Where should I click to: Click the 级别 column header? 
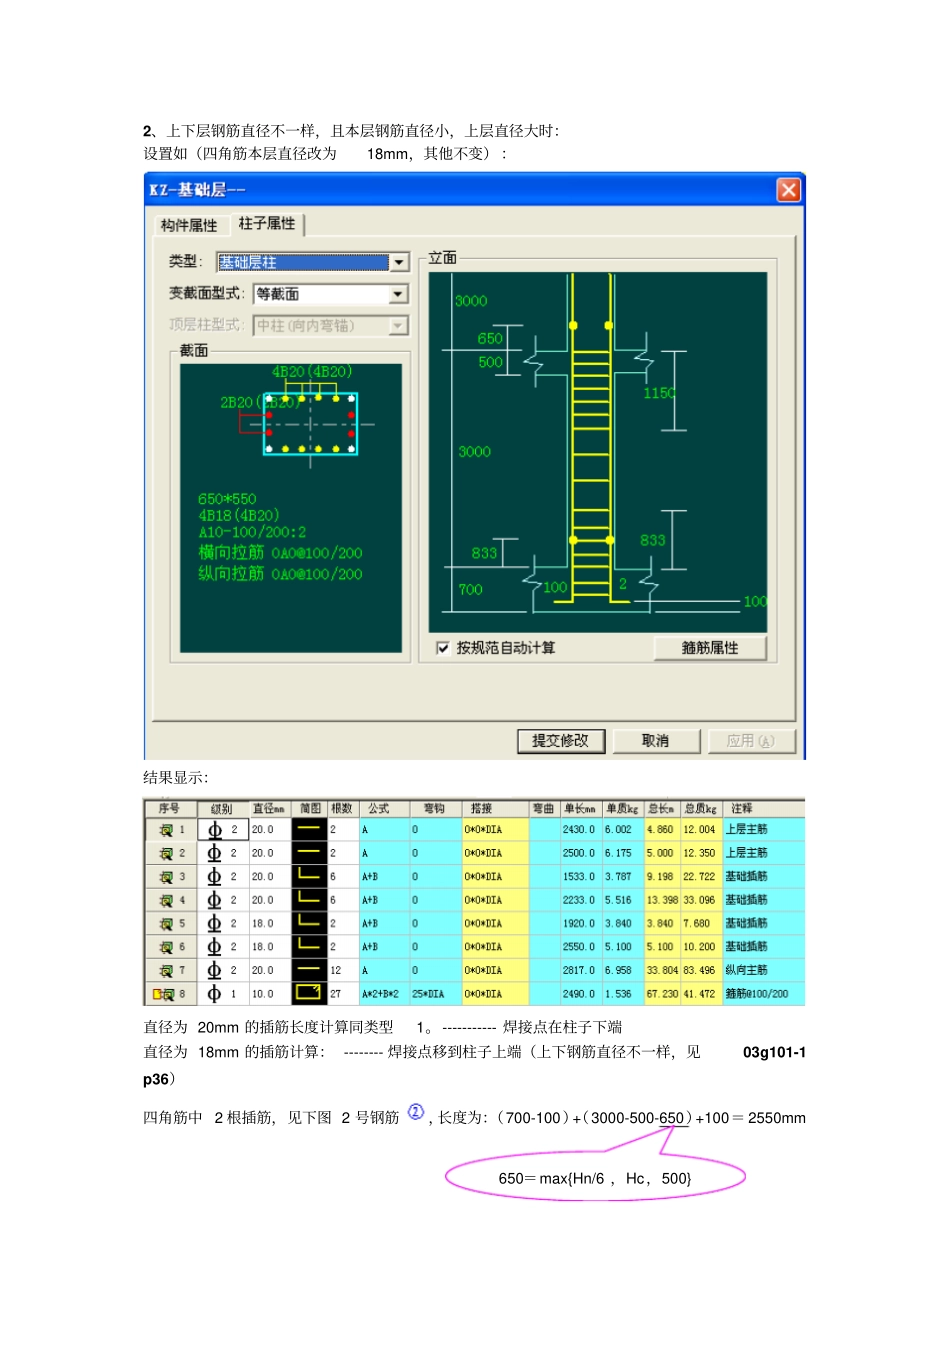tap(222, 808)
